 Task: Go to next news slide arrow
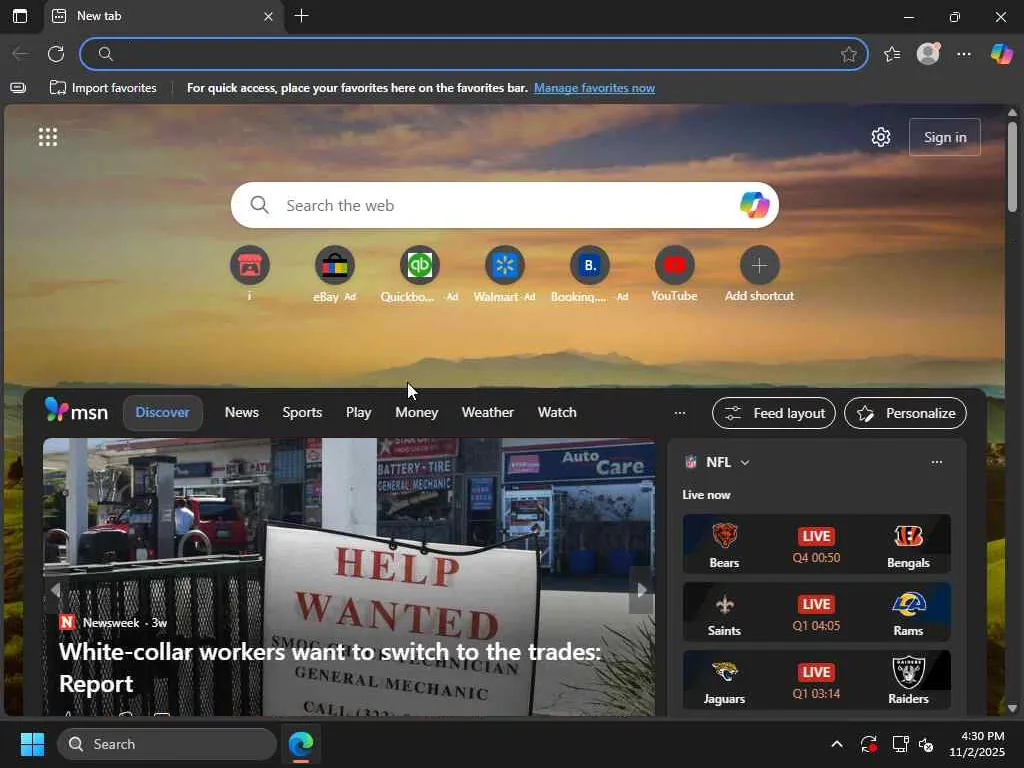point(641,590)
